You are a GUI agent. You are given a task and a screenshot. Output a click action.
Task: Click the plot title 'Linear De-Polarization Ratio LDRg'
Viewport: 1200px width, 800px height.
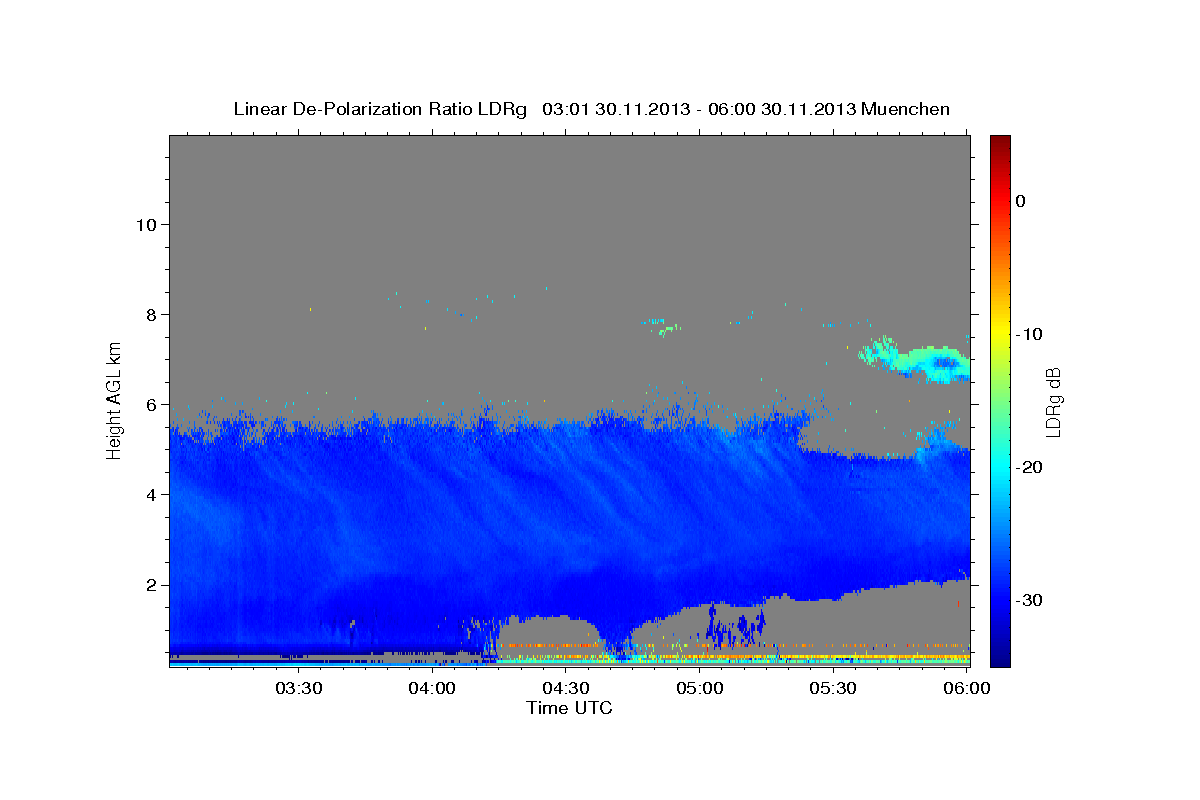tap(380, 109)
